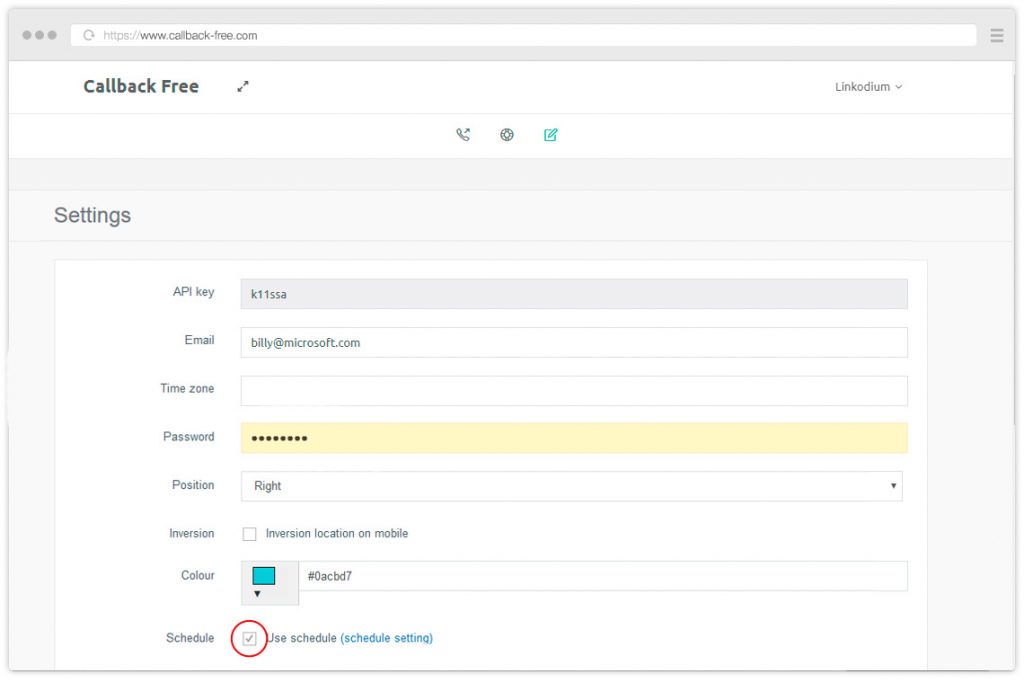Open the browser hamburger menu
Image resolution: width=1024 pixels, height=683 pixels.
996,34
